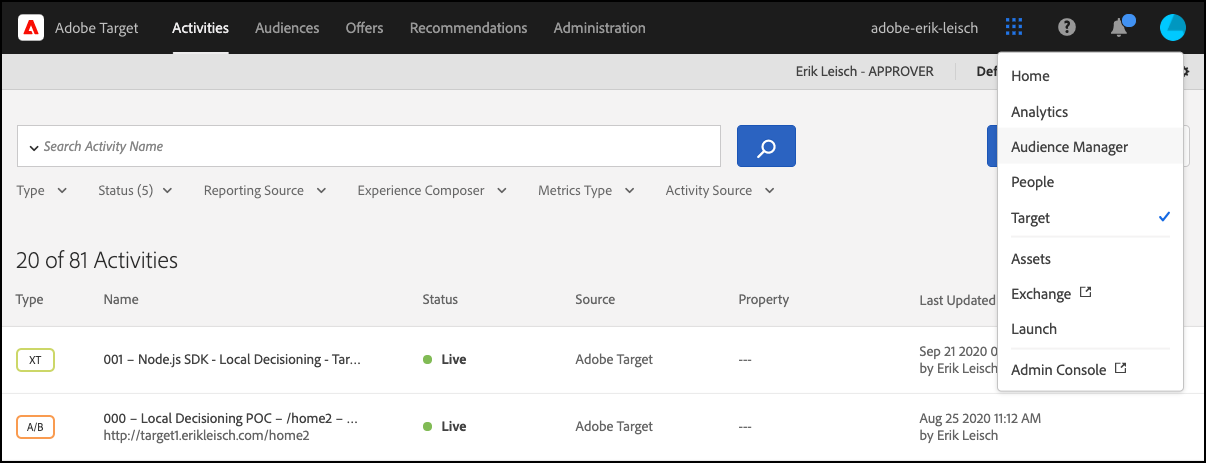Select Audience Manager from the app menu

tap(1069, 147)
